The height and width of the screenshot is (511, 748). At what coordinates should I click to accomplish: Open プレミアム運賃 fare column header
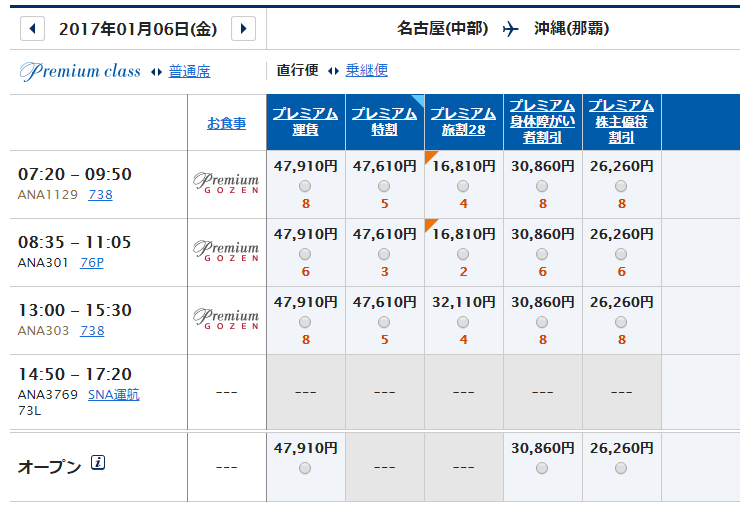click(305, 122)
